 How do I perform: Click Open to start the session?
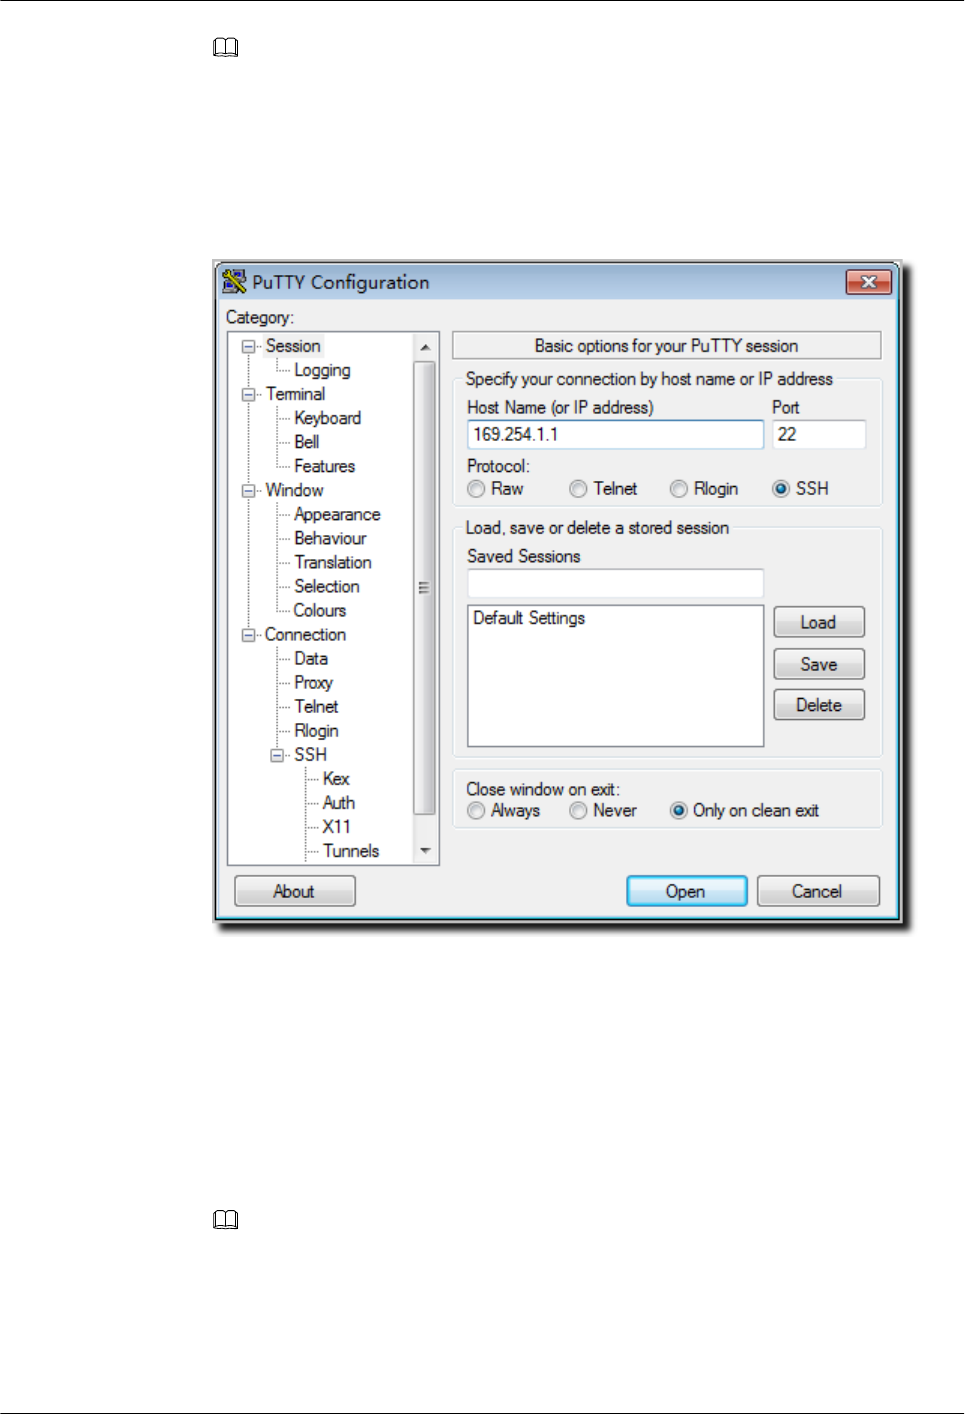coord(686,891)
